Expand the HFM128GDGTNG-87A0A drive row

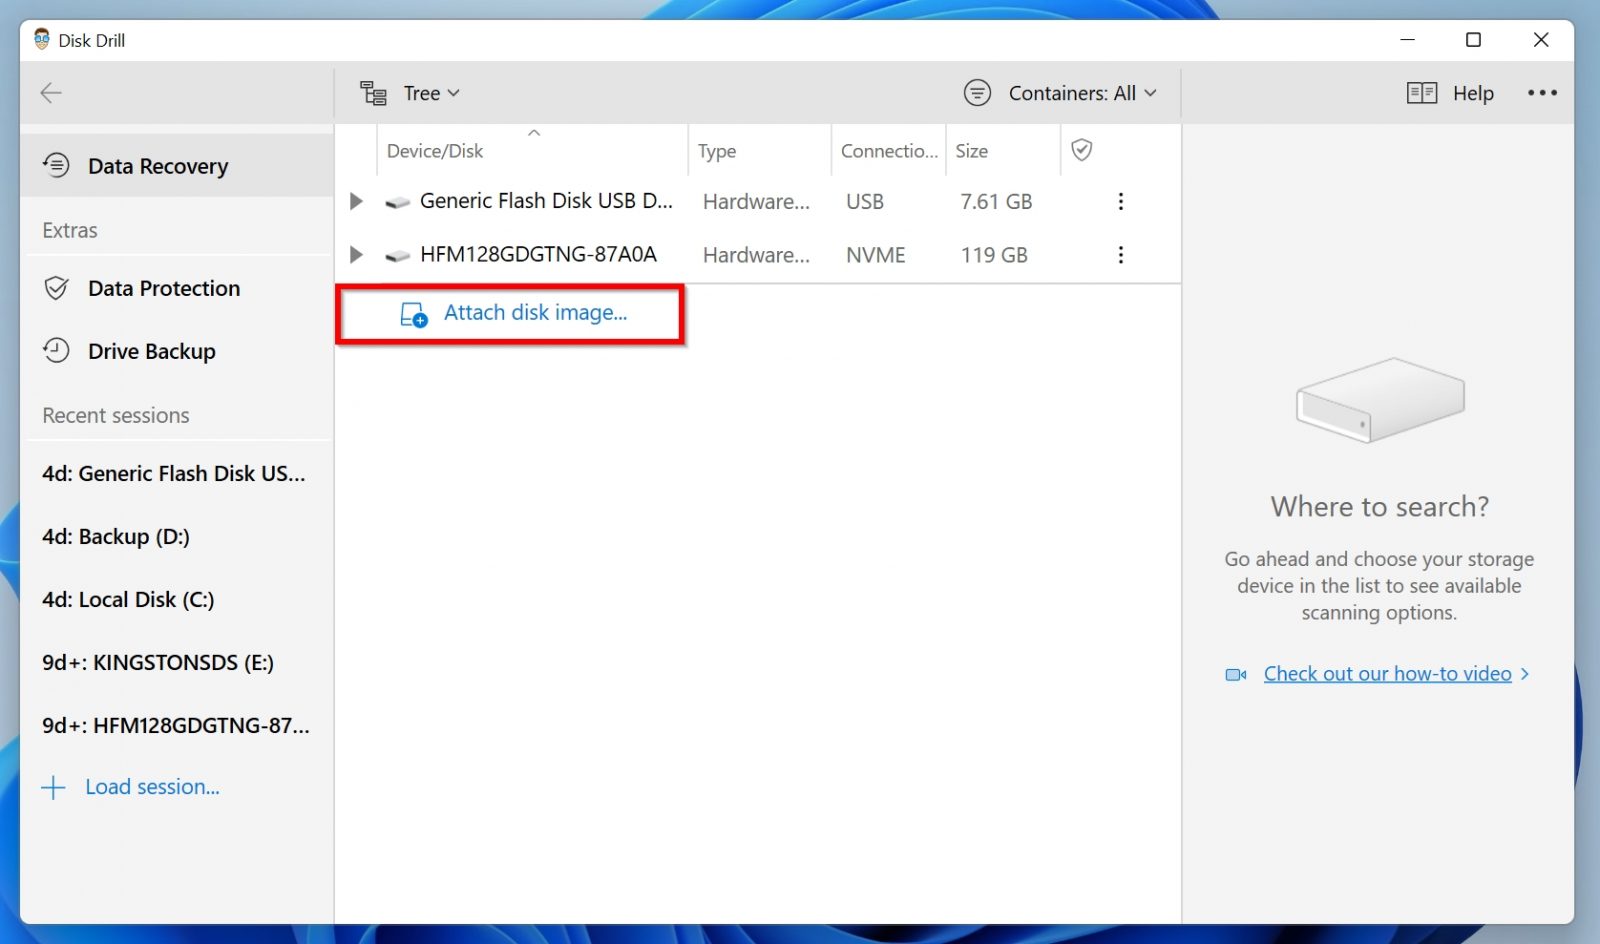click(356, 254)
